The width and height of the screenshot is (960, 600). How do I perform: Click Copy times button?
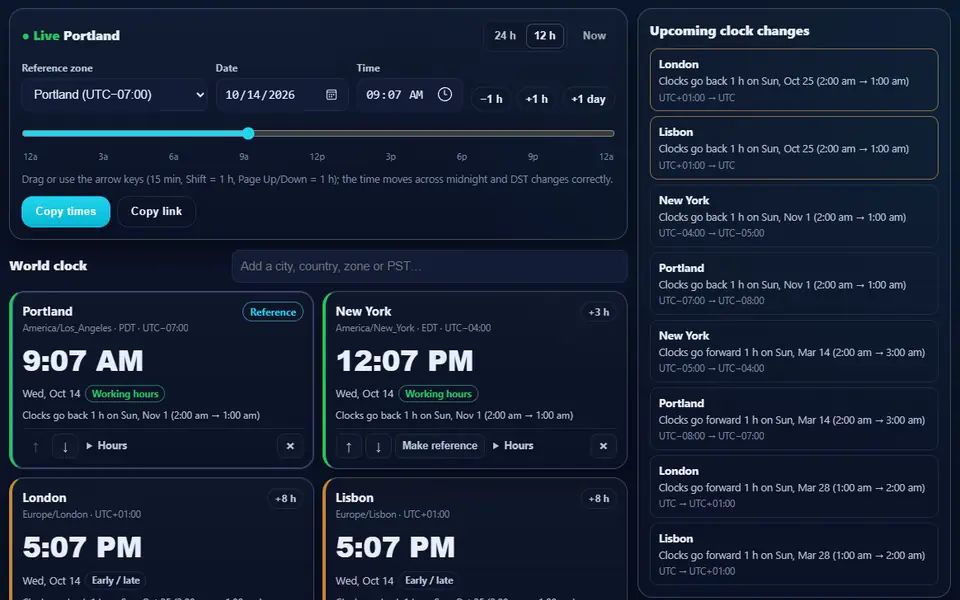tap(66, 211)
